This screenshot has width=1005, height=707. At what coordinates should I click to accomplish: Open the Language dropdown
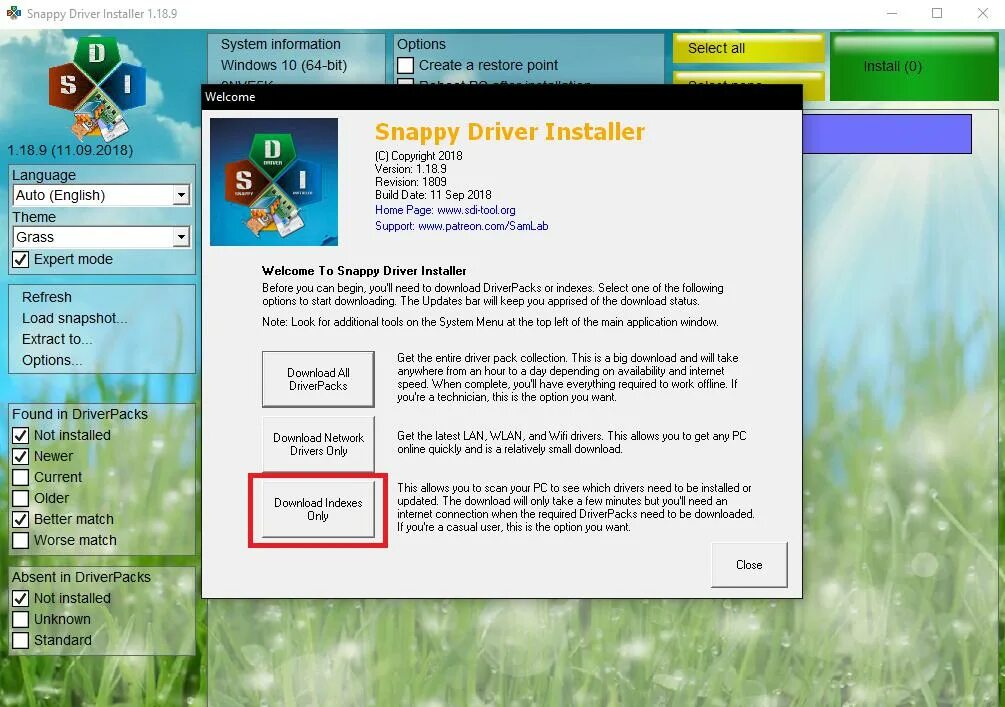101,195
